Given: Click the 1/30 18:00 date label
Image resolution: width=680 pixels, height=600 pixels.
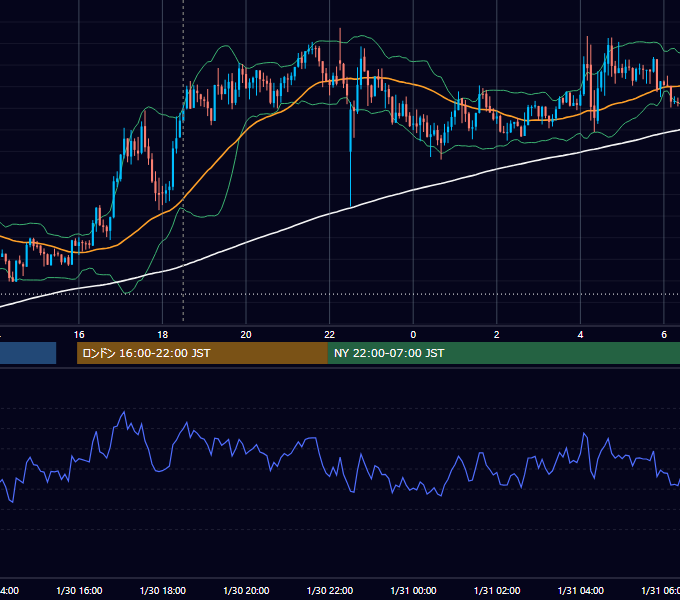Looking at the screenshot, I should (163, 591).
